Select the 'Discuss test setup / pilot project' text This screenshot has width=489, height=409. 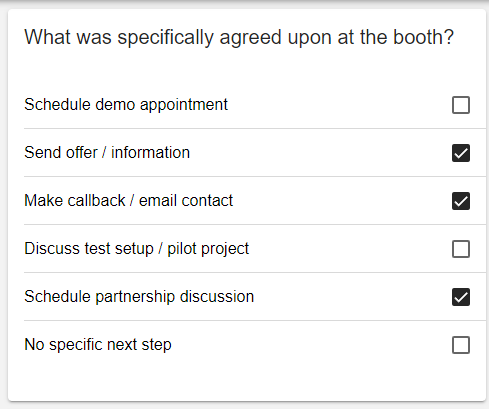[137, 249]
